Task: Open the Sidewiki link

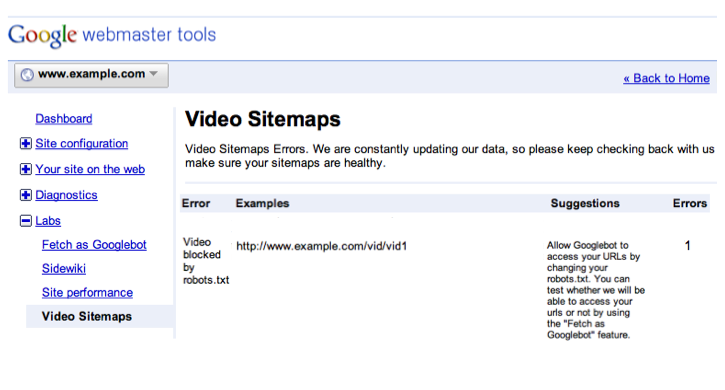Action: pos(64,269)
